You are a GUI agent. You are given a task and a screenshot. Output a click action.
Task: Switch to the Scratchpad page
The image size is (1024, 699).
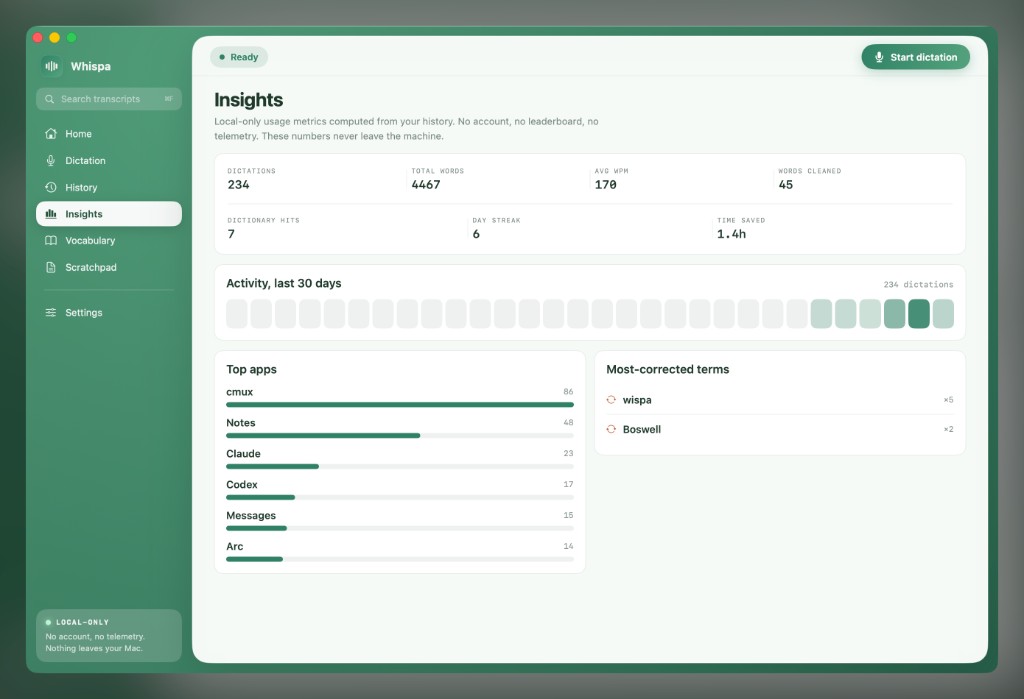109,267
